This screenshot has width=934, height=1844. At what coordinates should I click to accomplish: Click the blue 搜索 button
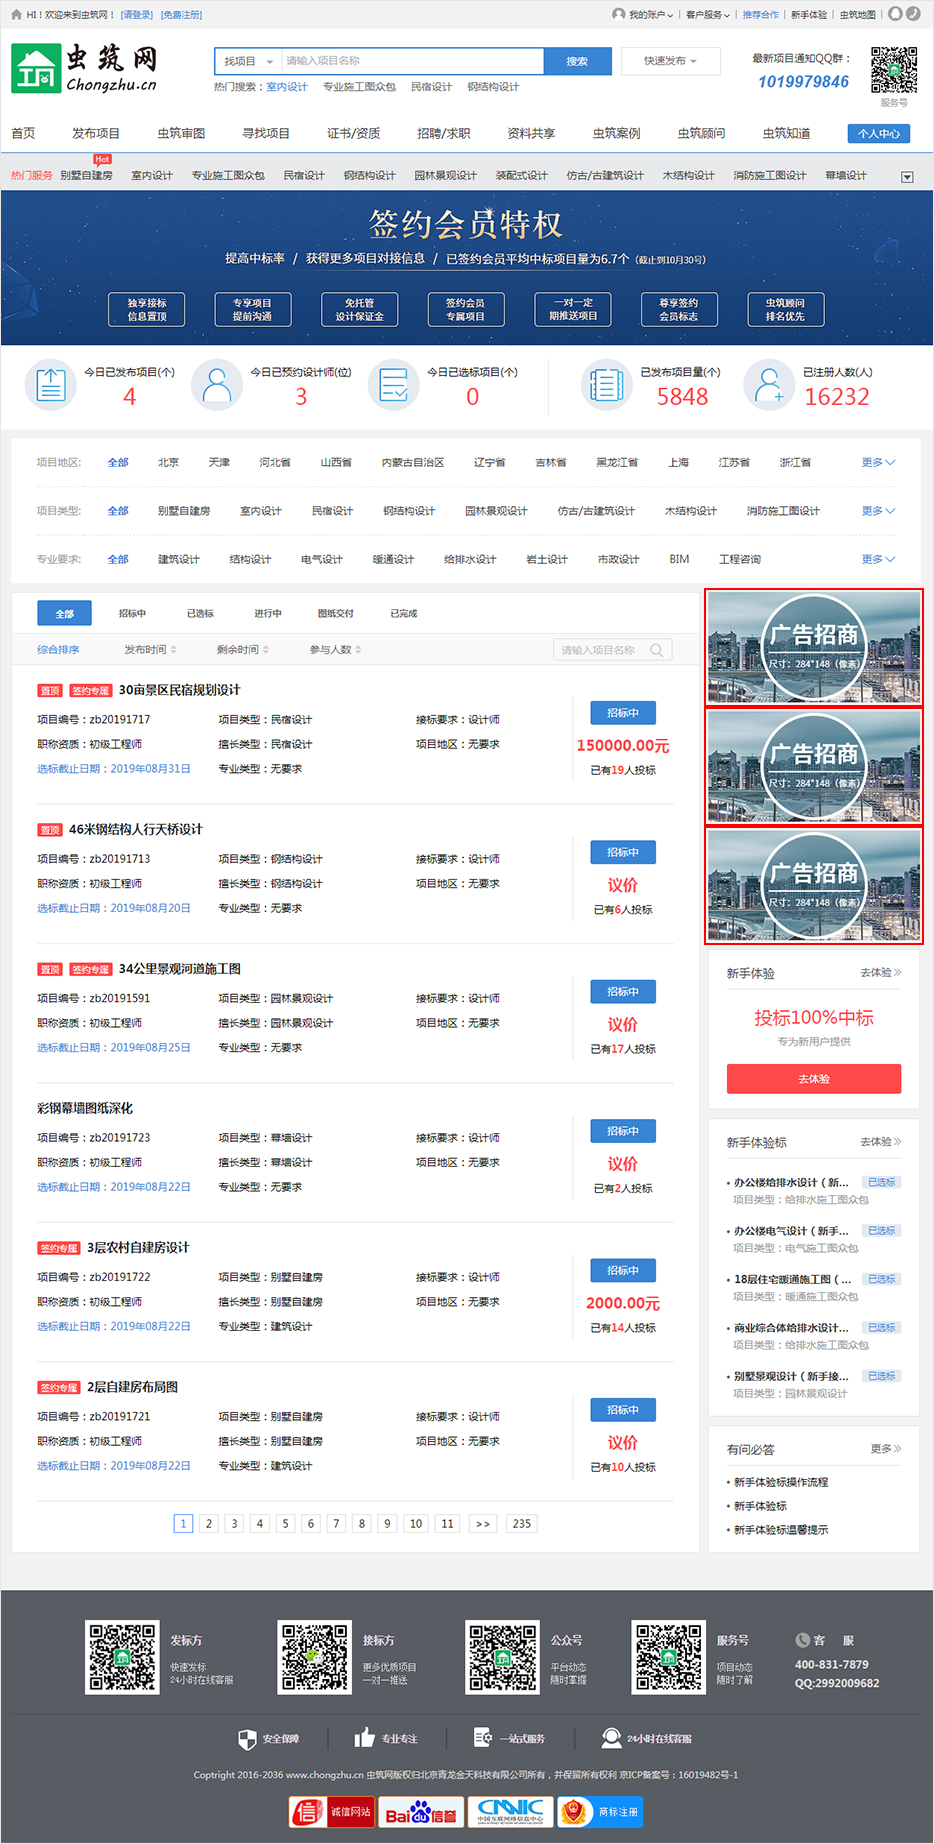577,61
